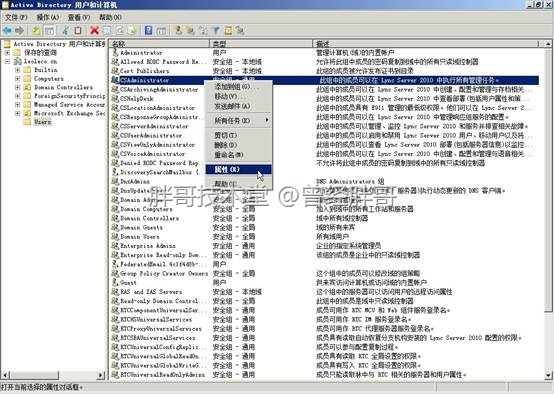Choose 添加到组(G) in context menu
Screen dimensions: 554x394
[x=238, y=87]
